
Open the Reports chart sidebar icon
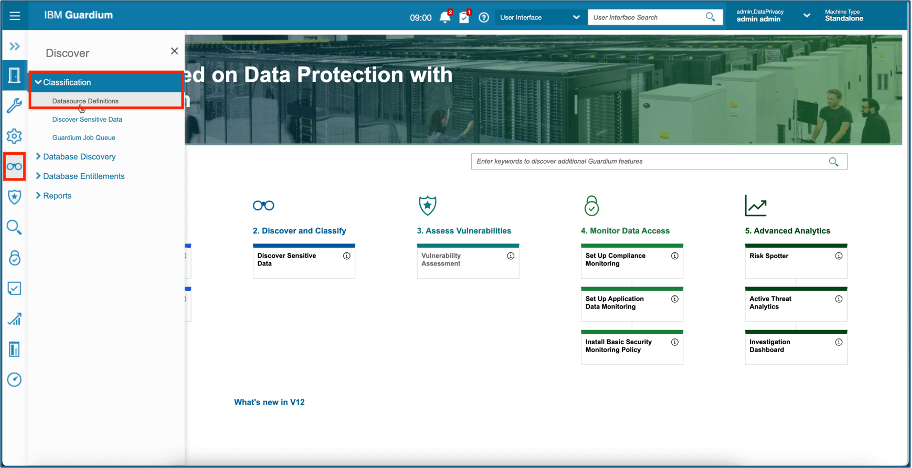click(15, 319)
